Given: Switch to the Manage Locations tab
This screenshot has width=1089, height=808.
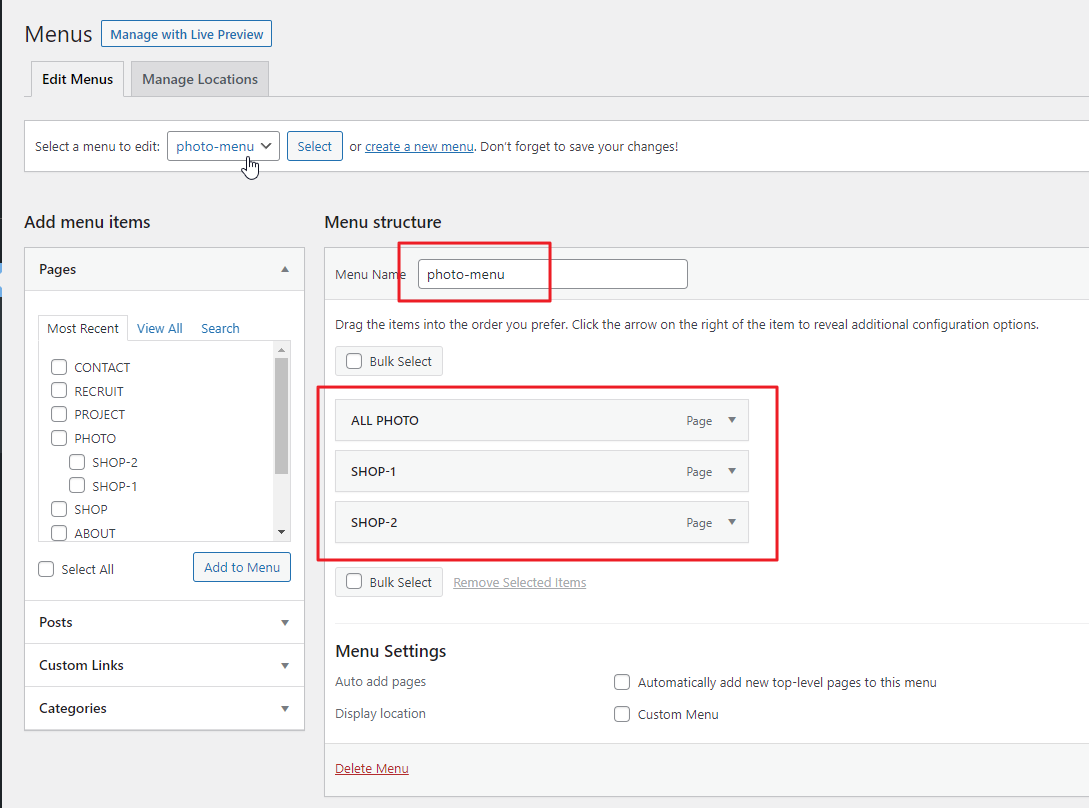Looking at the screenshot, I should click(200, 79).
